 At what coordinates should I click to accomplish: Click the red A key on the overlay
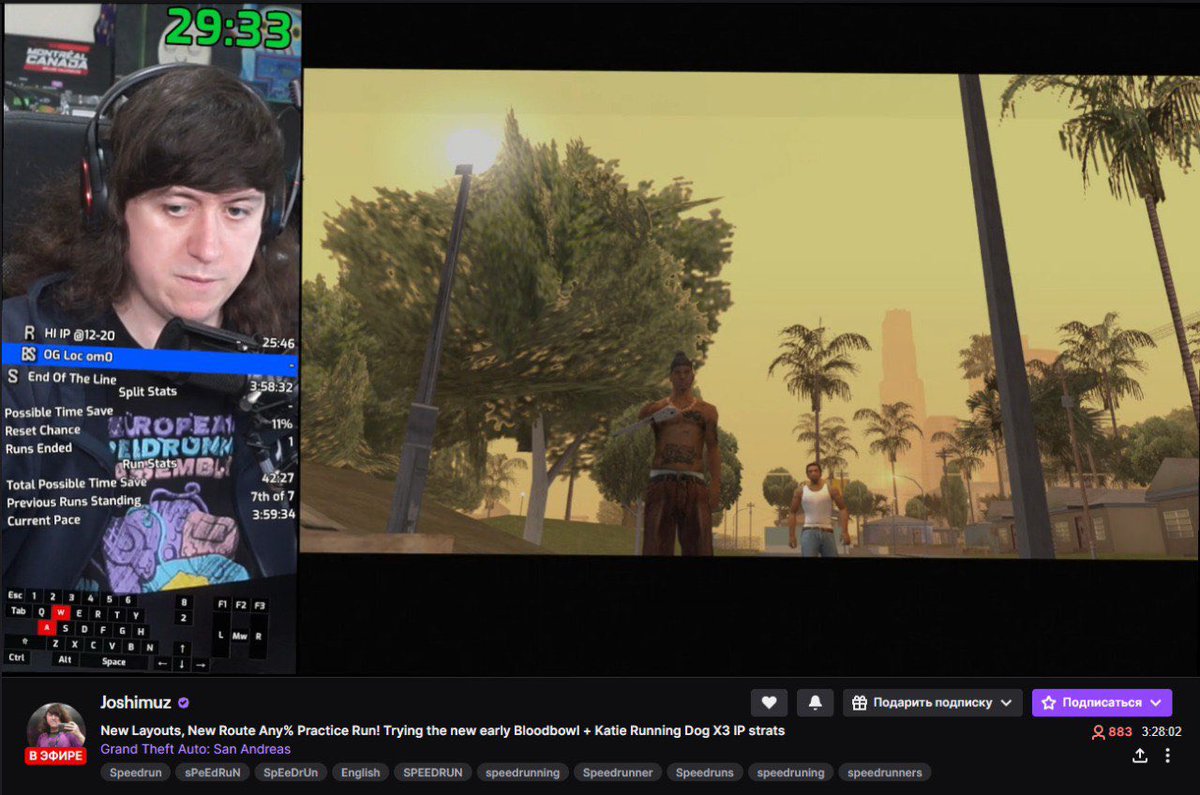point(46,628)
